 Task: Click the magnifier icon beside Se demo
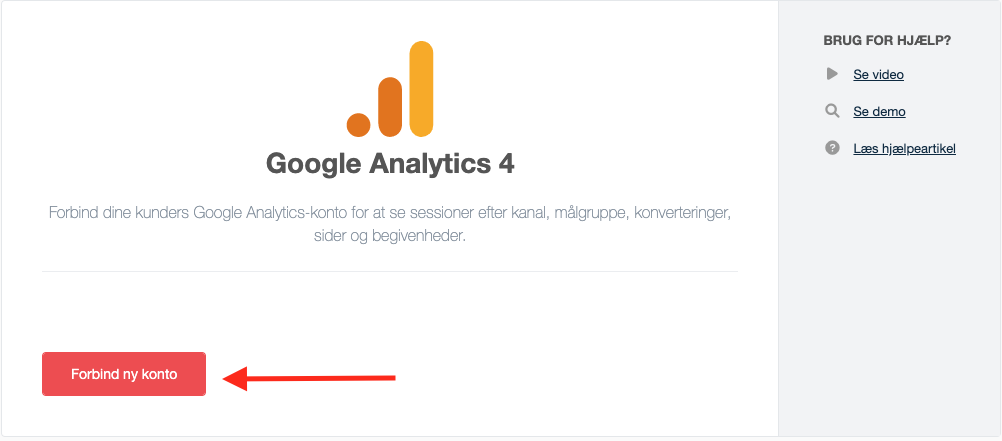point(832,111)
